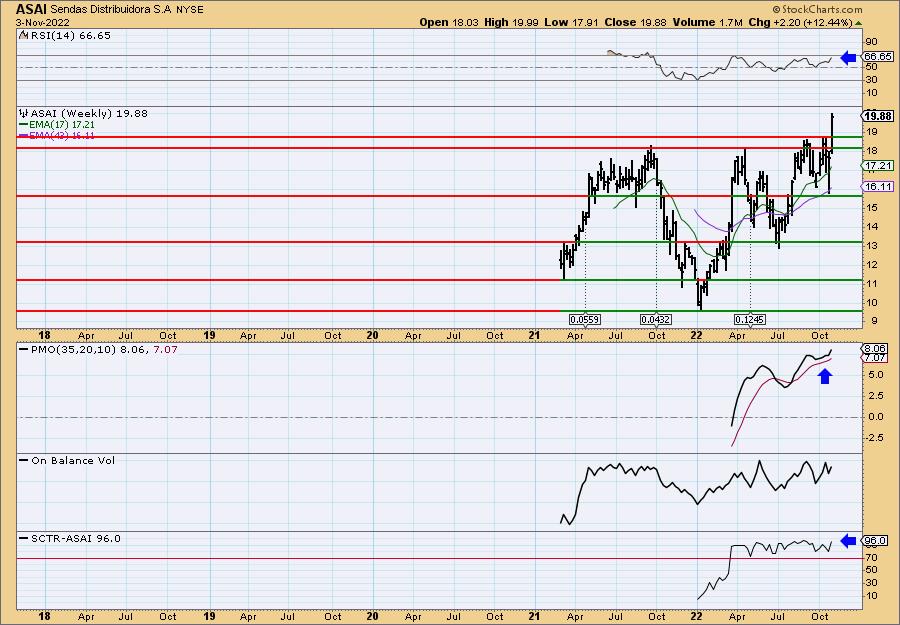Click the ASAI ticker symbol in header
This screenshot has height=625, width=900.
coord(30,9)
